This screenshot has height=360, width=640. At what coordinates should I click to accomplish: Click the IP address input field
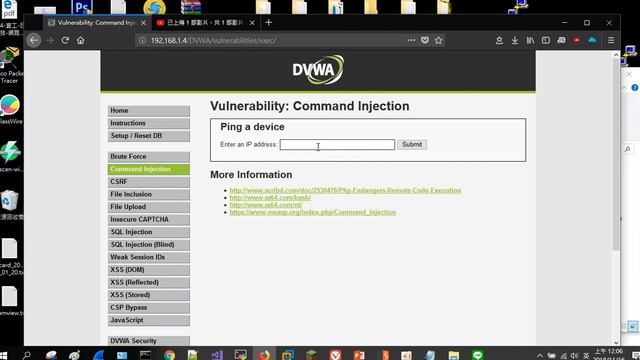tap(337, 144)
